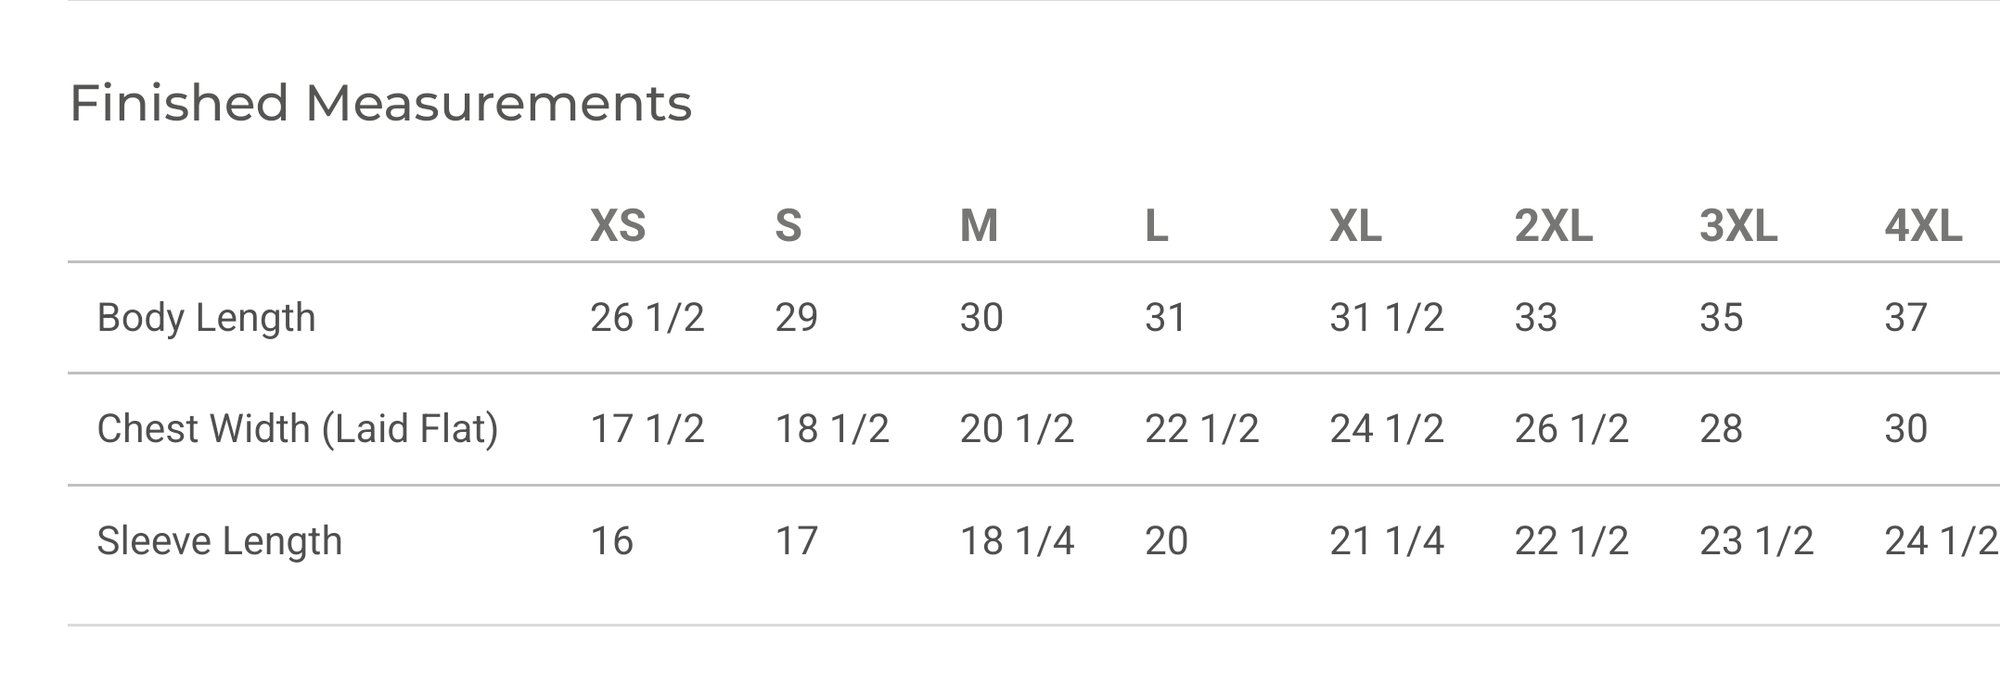2000x684 pixels.
Task: Click the S chest width 18 1/2 cell
Action: pyautogui.click(x=832, y=429)
